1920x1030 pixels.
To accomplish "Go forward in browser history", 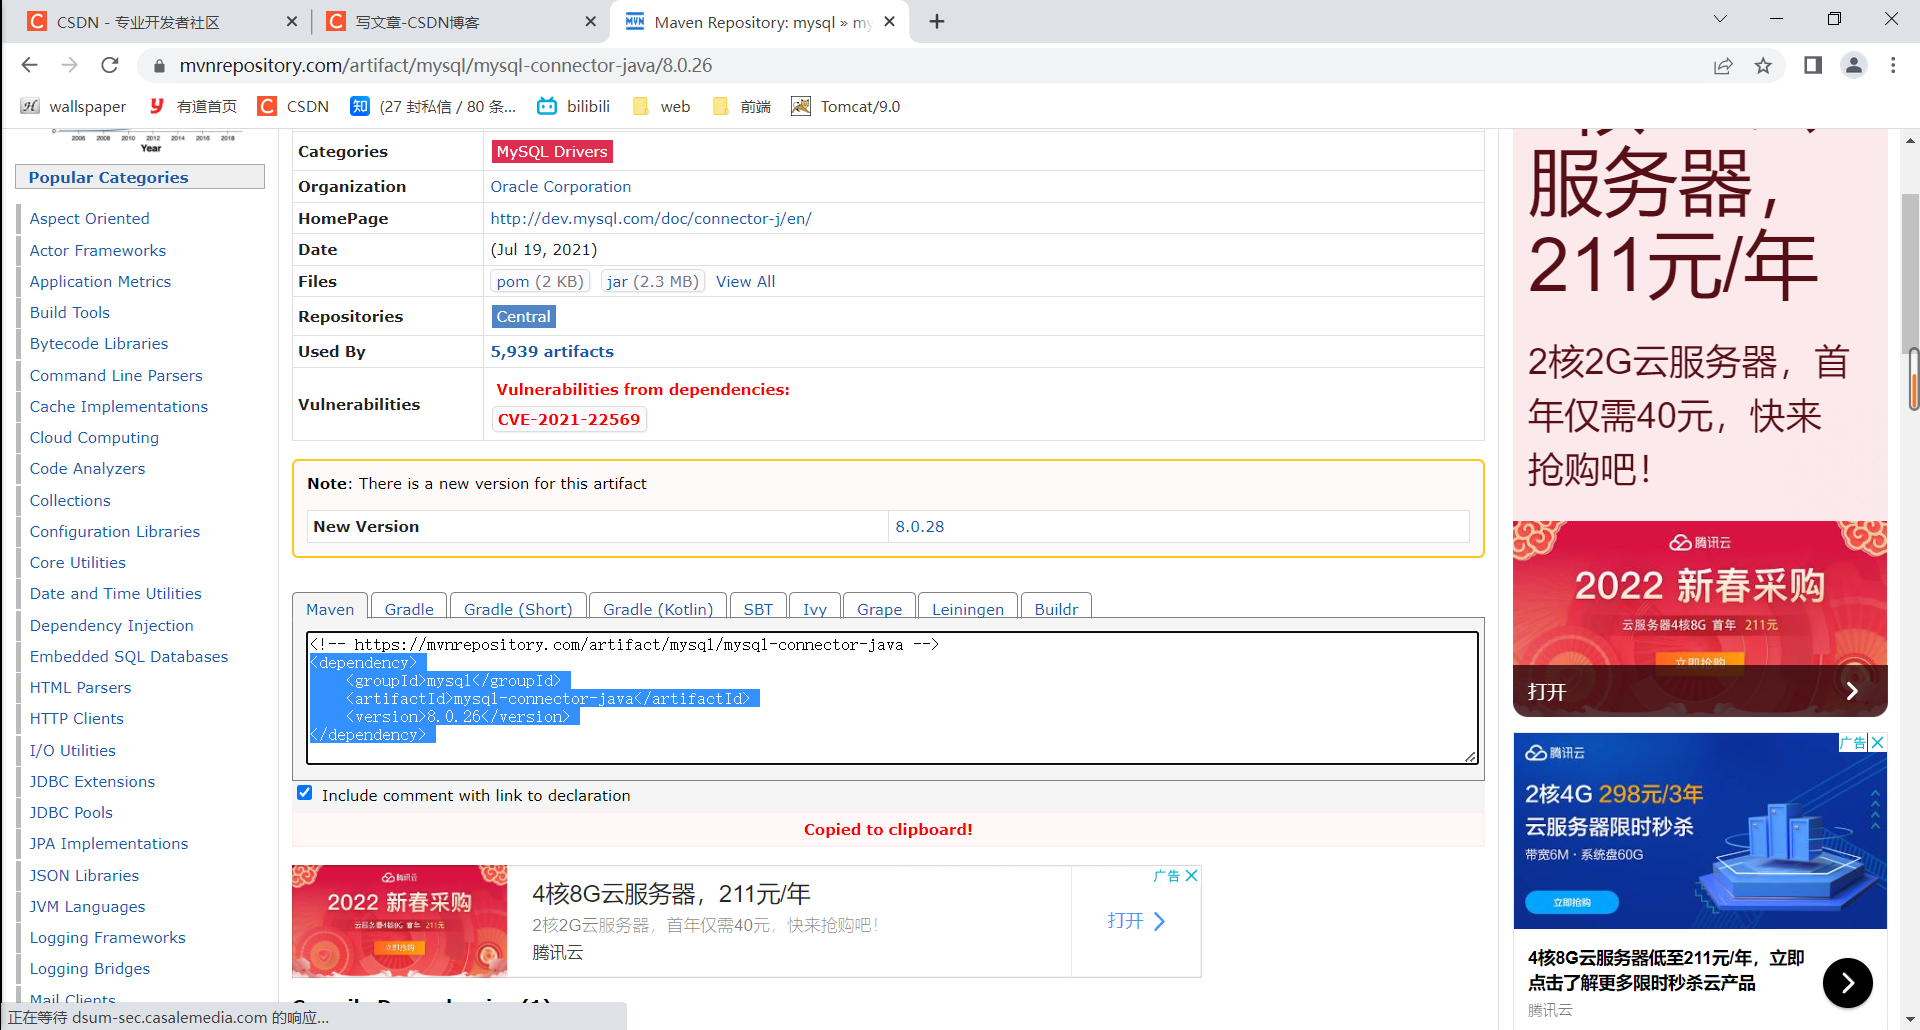I will pyautogui.click(x=69, y=65).
